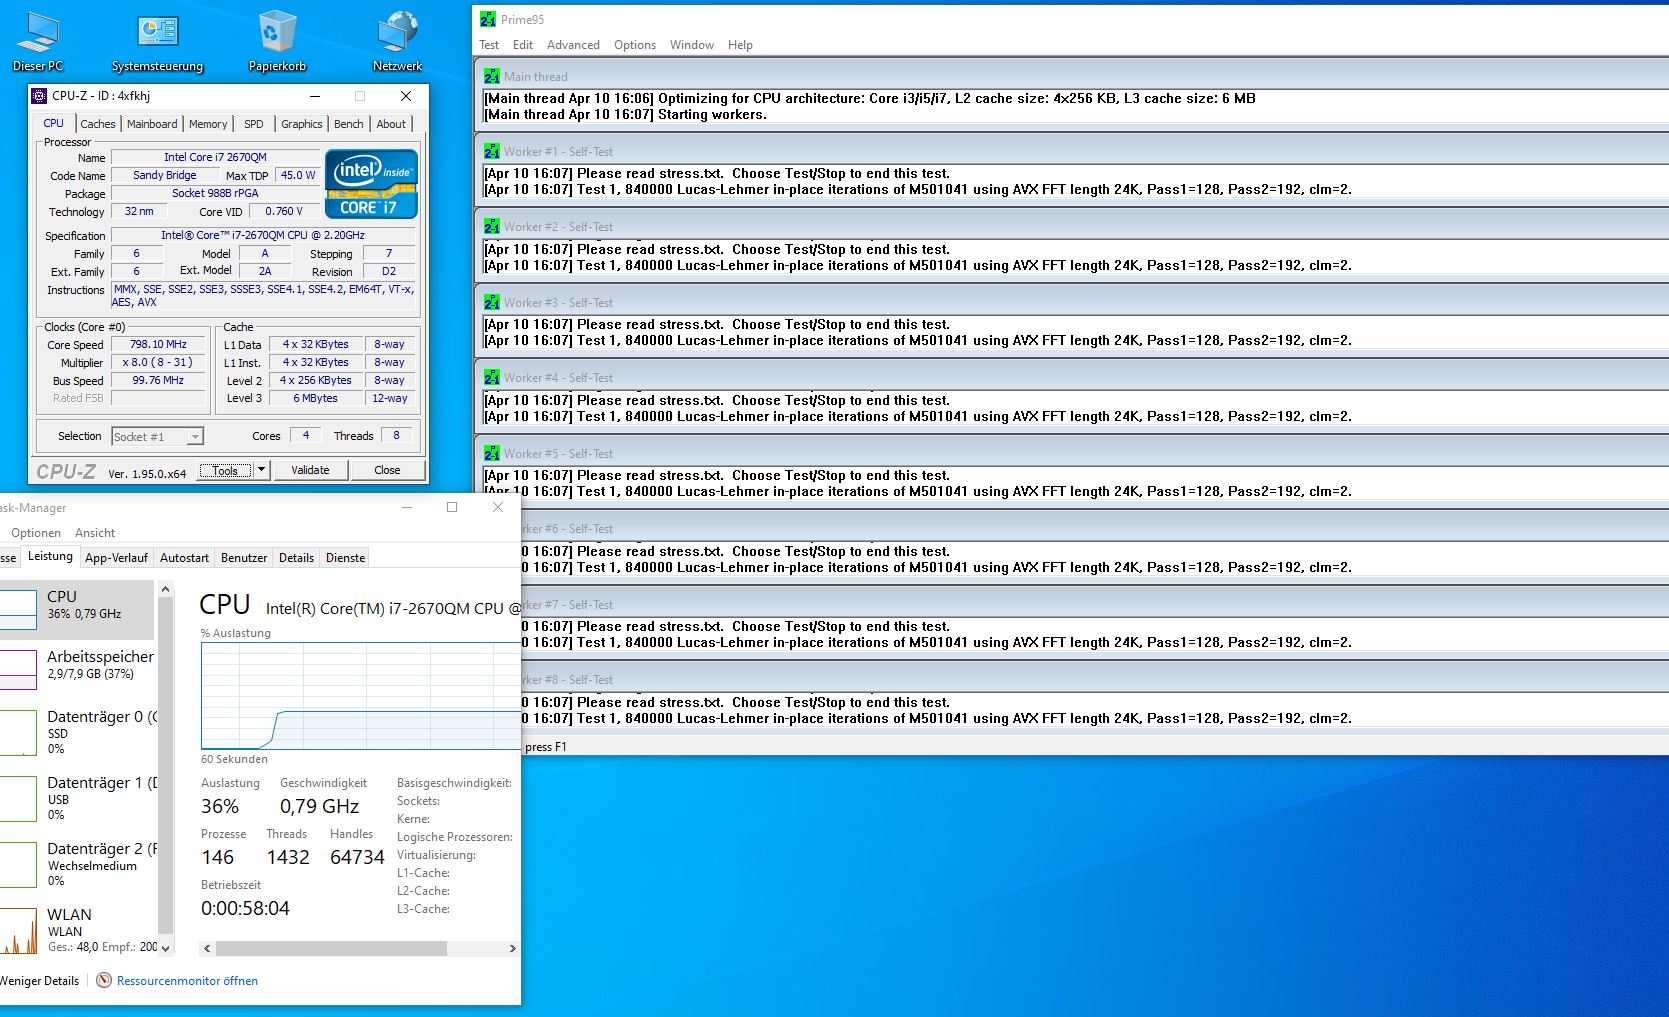Open the About tab in CPU-Z
Image resolution: width=1669 pixels, height=1017 pixels.
391,124
